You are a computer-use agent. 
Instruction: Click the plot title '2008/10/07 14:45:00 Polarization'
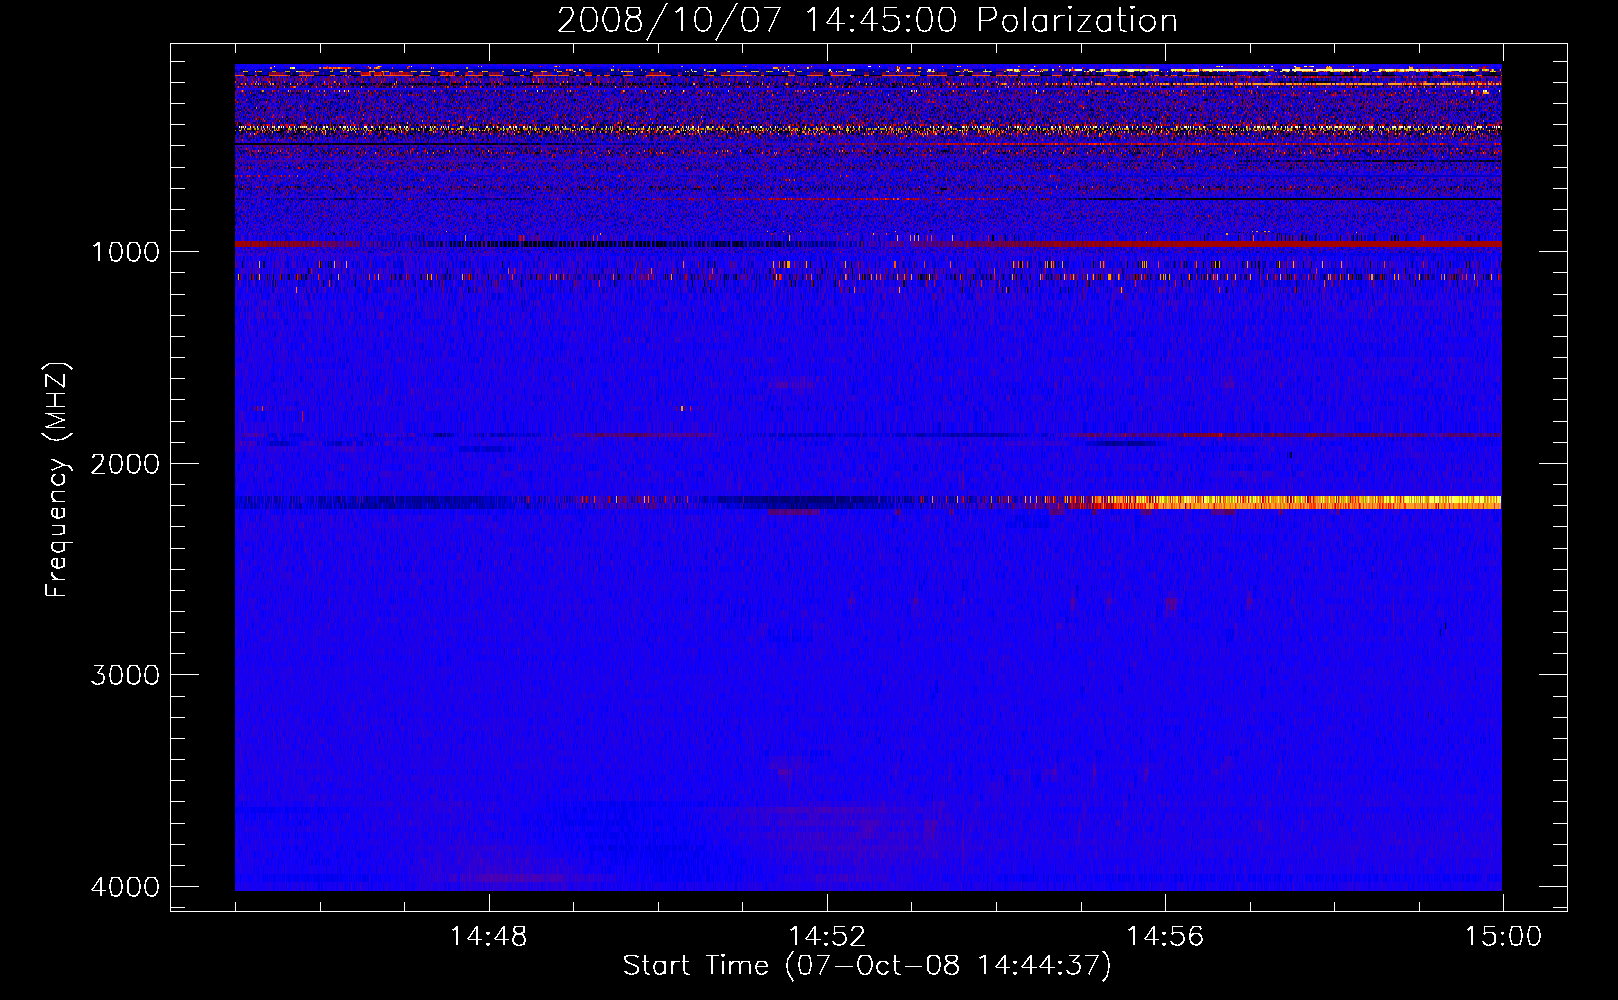(x=867, y=20)
